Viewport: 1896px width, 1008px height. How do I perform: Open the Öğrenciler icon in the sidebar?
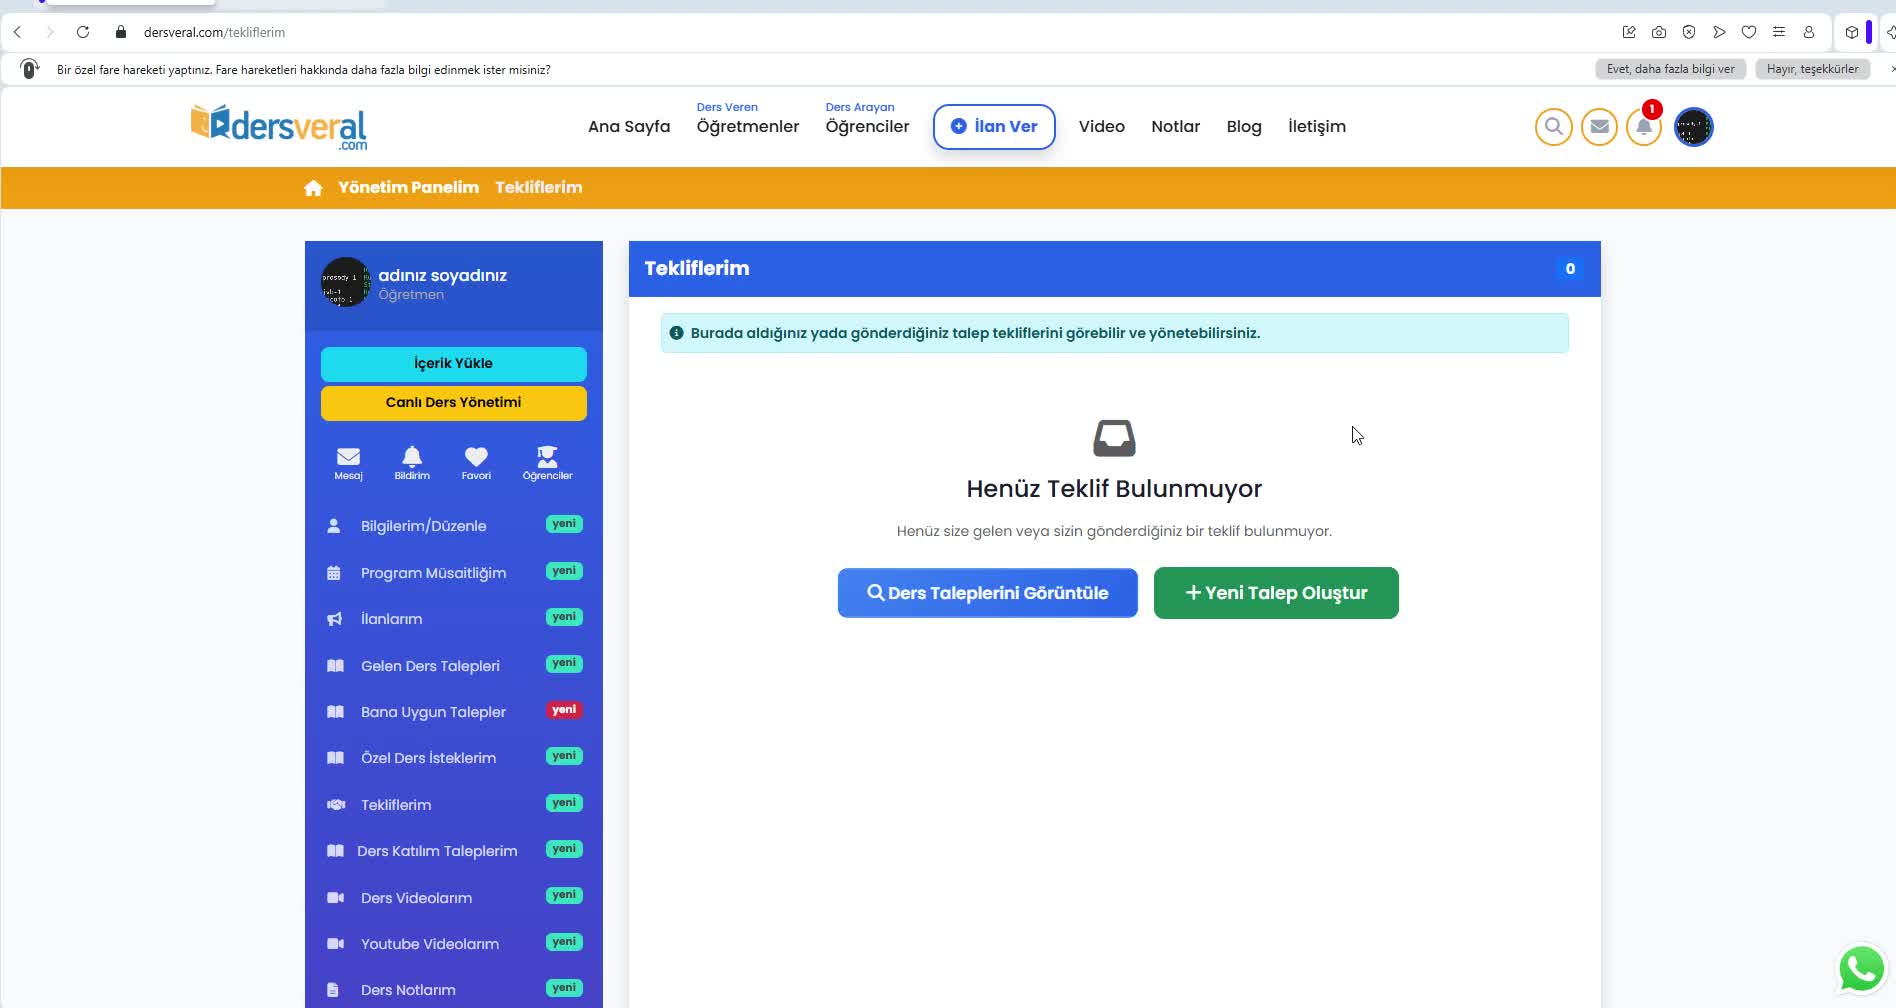point(547,461)
